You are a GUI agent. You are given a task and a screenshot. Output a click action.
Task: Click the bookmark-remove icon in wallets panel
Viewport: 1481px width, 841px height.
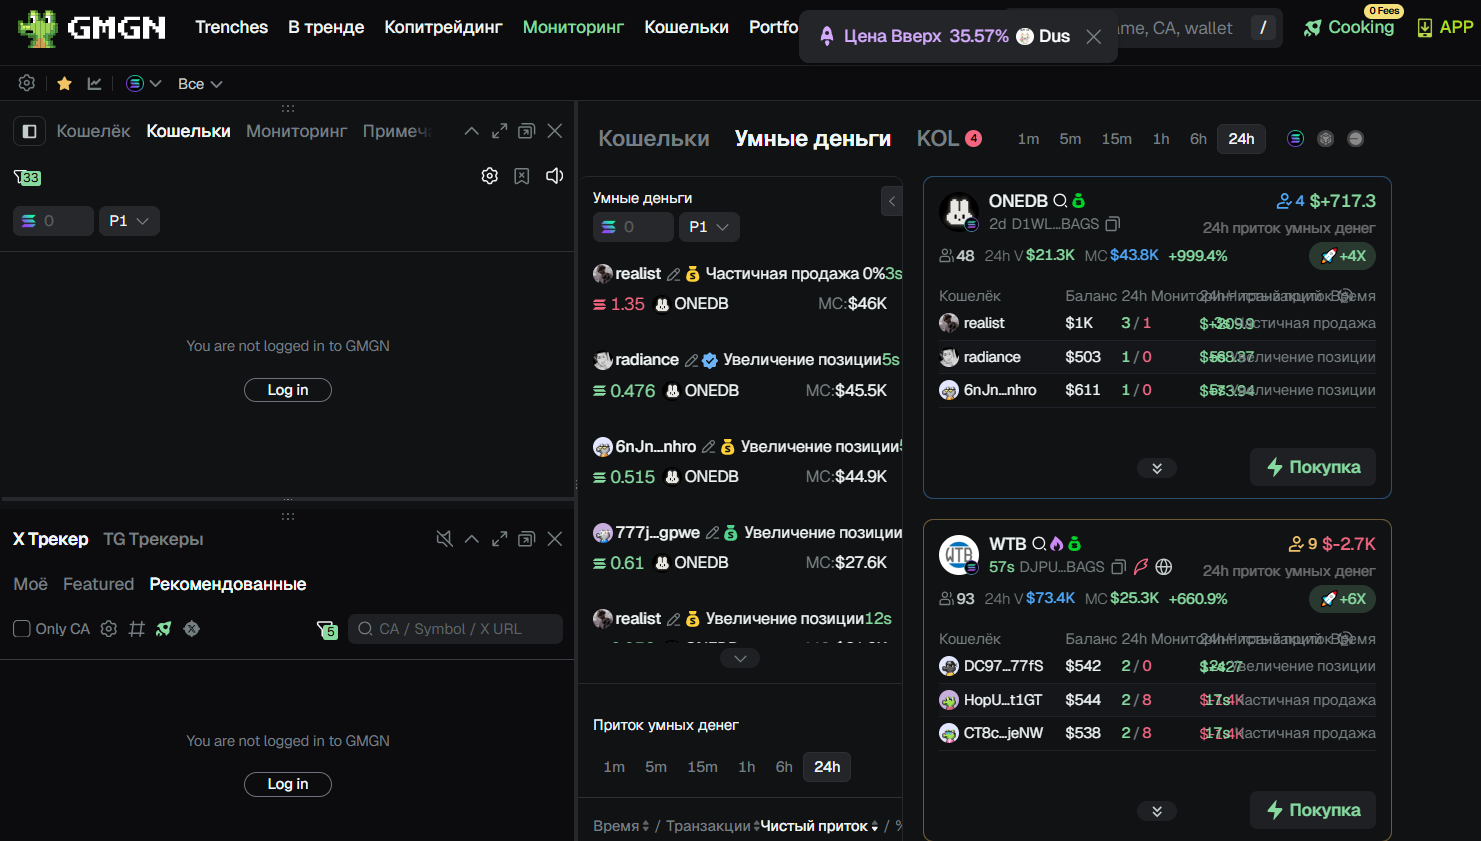(522, 176)
